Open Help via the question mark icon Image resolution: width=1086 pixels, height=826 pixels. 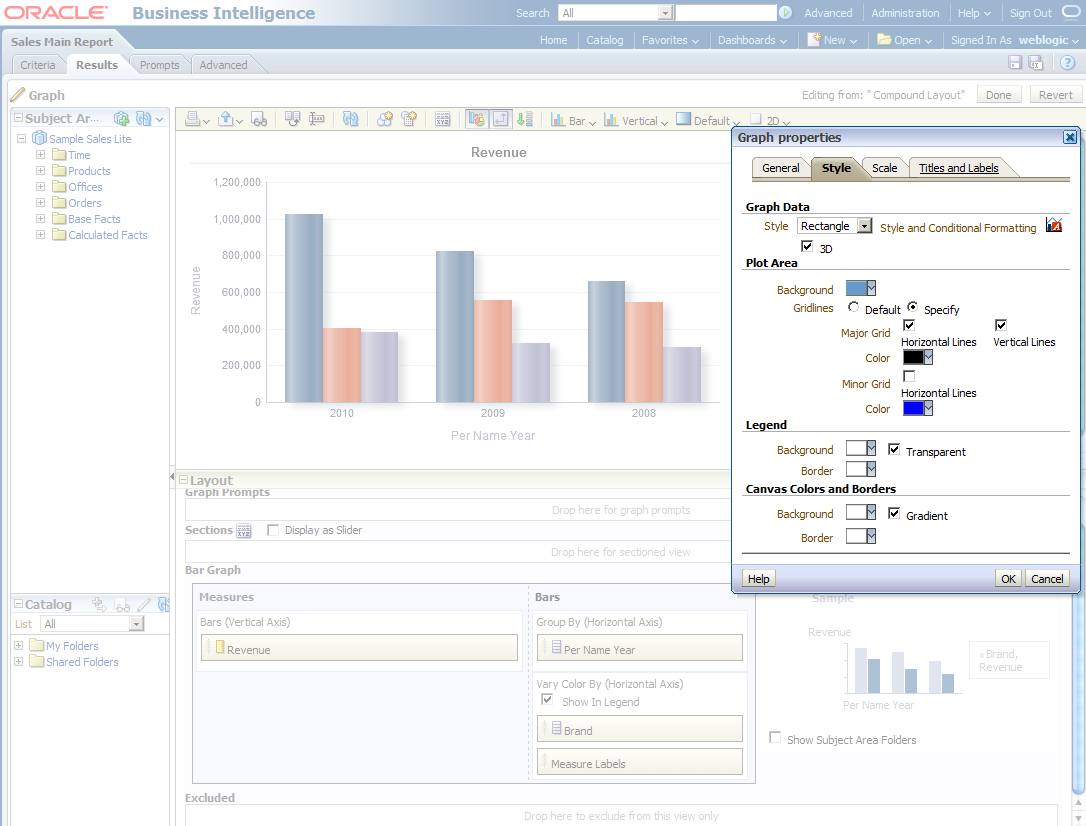(x=1067, y=62)
